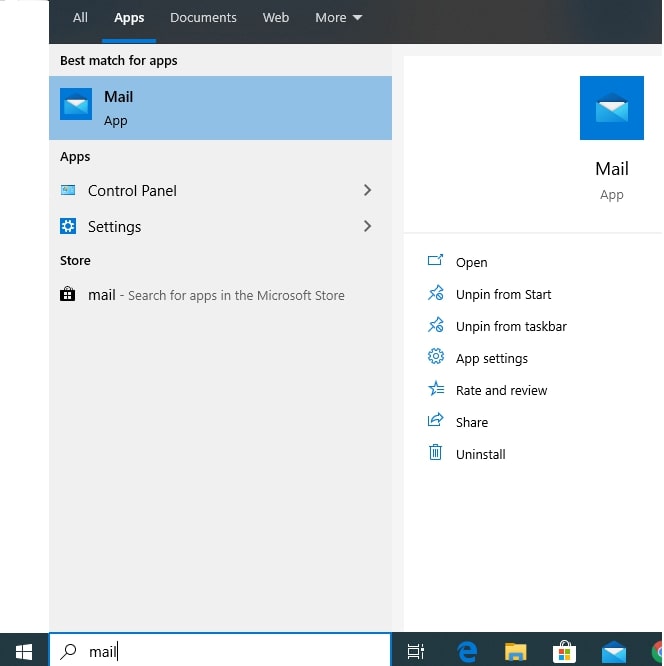
Task: Click the large Mail app tile icon
Action: point(611,108)
